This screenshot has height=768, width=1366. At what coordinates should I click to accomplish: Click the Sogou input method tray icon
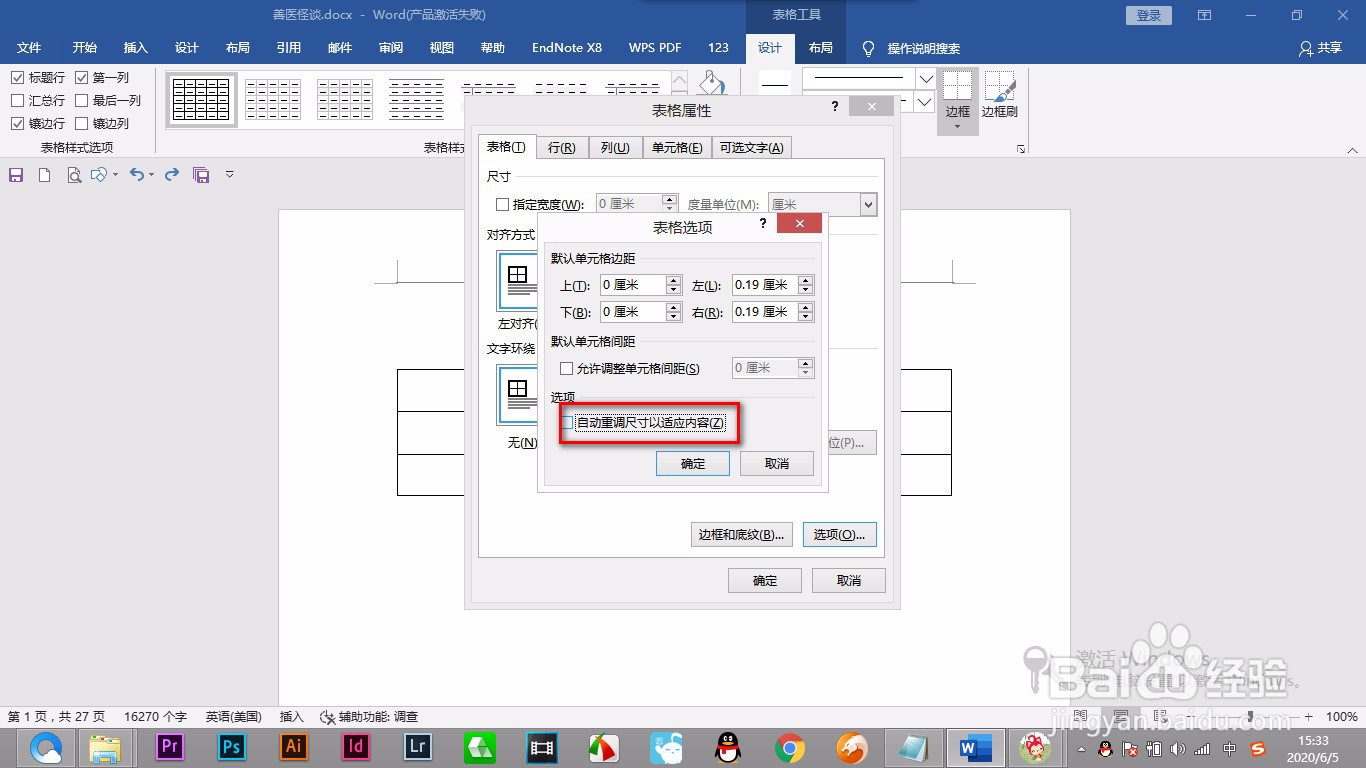point(1257,749)
